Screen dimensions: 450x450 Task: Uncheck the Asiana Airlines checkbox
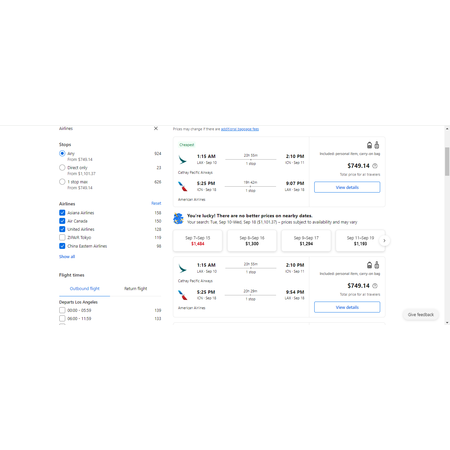pyautogui.click(x=62, y=213)
